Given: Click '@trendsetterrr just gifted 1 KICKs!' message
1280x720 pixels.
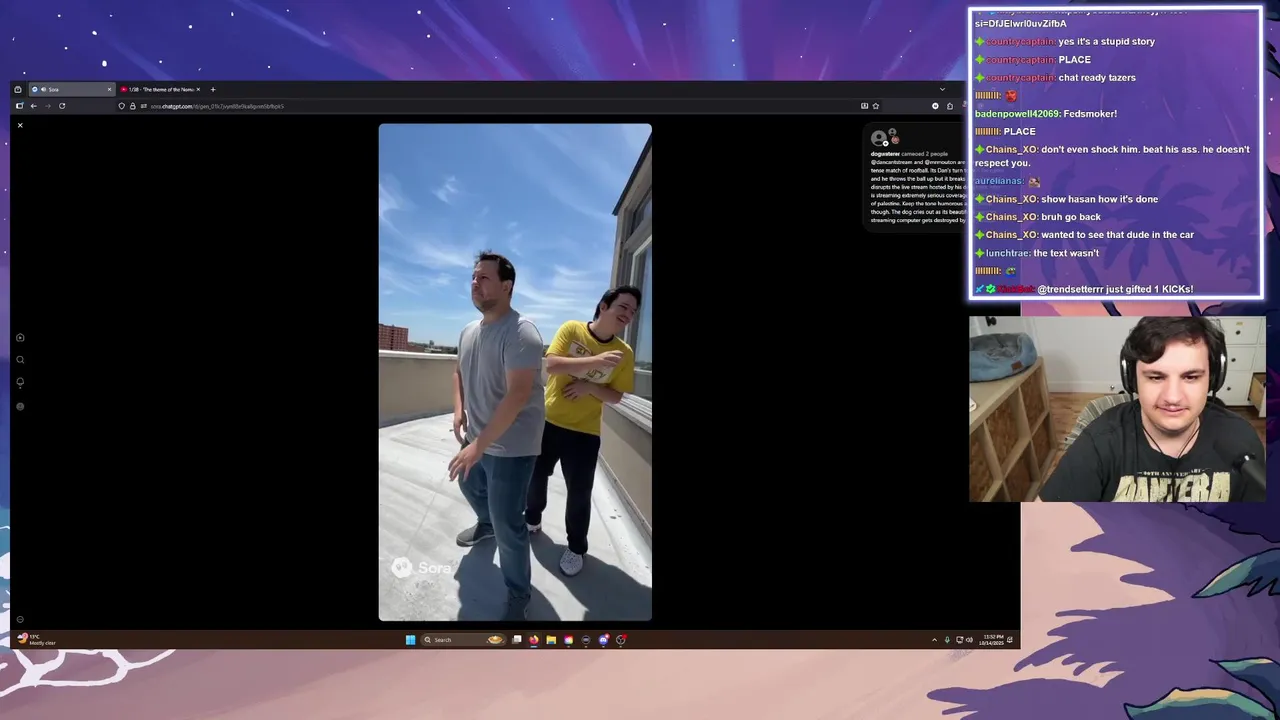Looking at the screenshot, I should click(1115, 289).
